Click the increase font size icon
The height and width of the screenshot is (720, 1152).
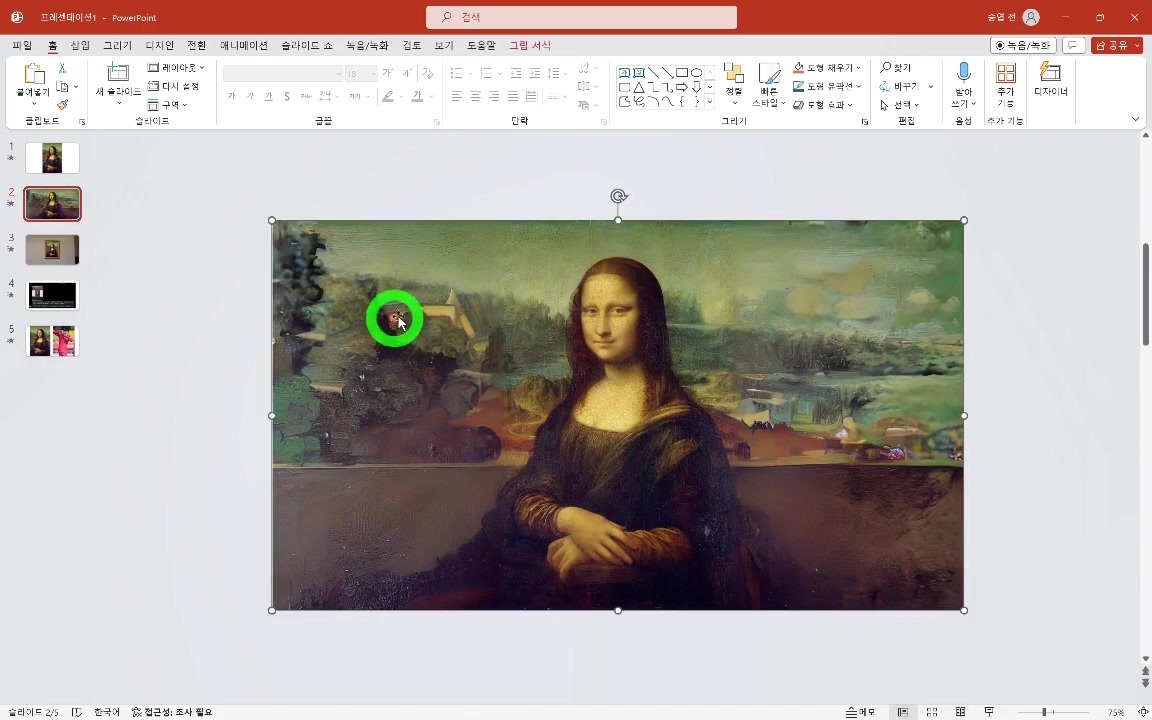click(387, 73)
